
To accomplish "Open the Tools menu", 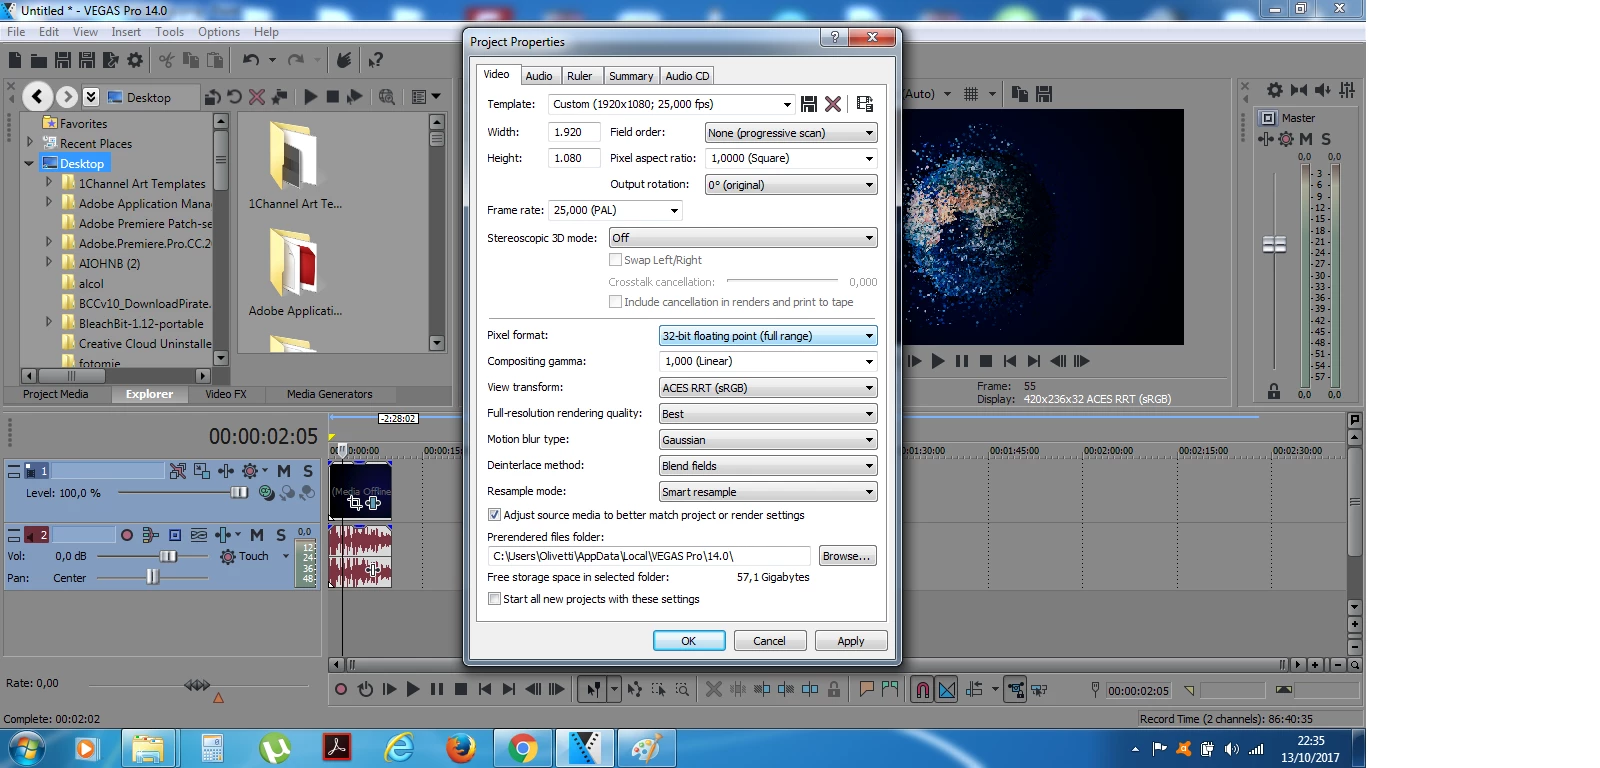I will pyautogui.click(x=169, y=32).
